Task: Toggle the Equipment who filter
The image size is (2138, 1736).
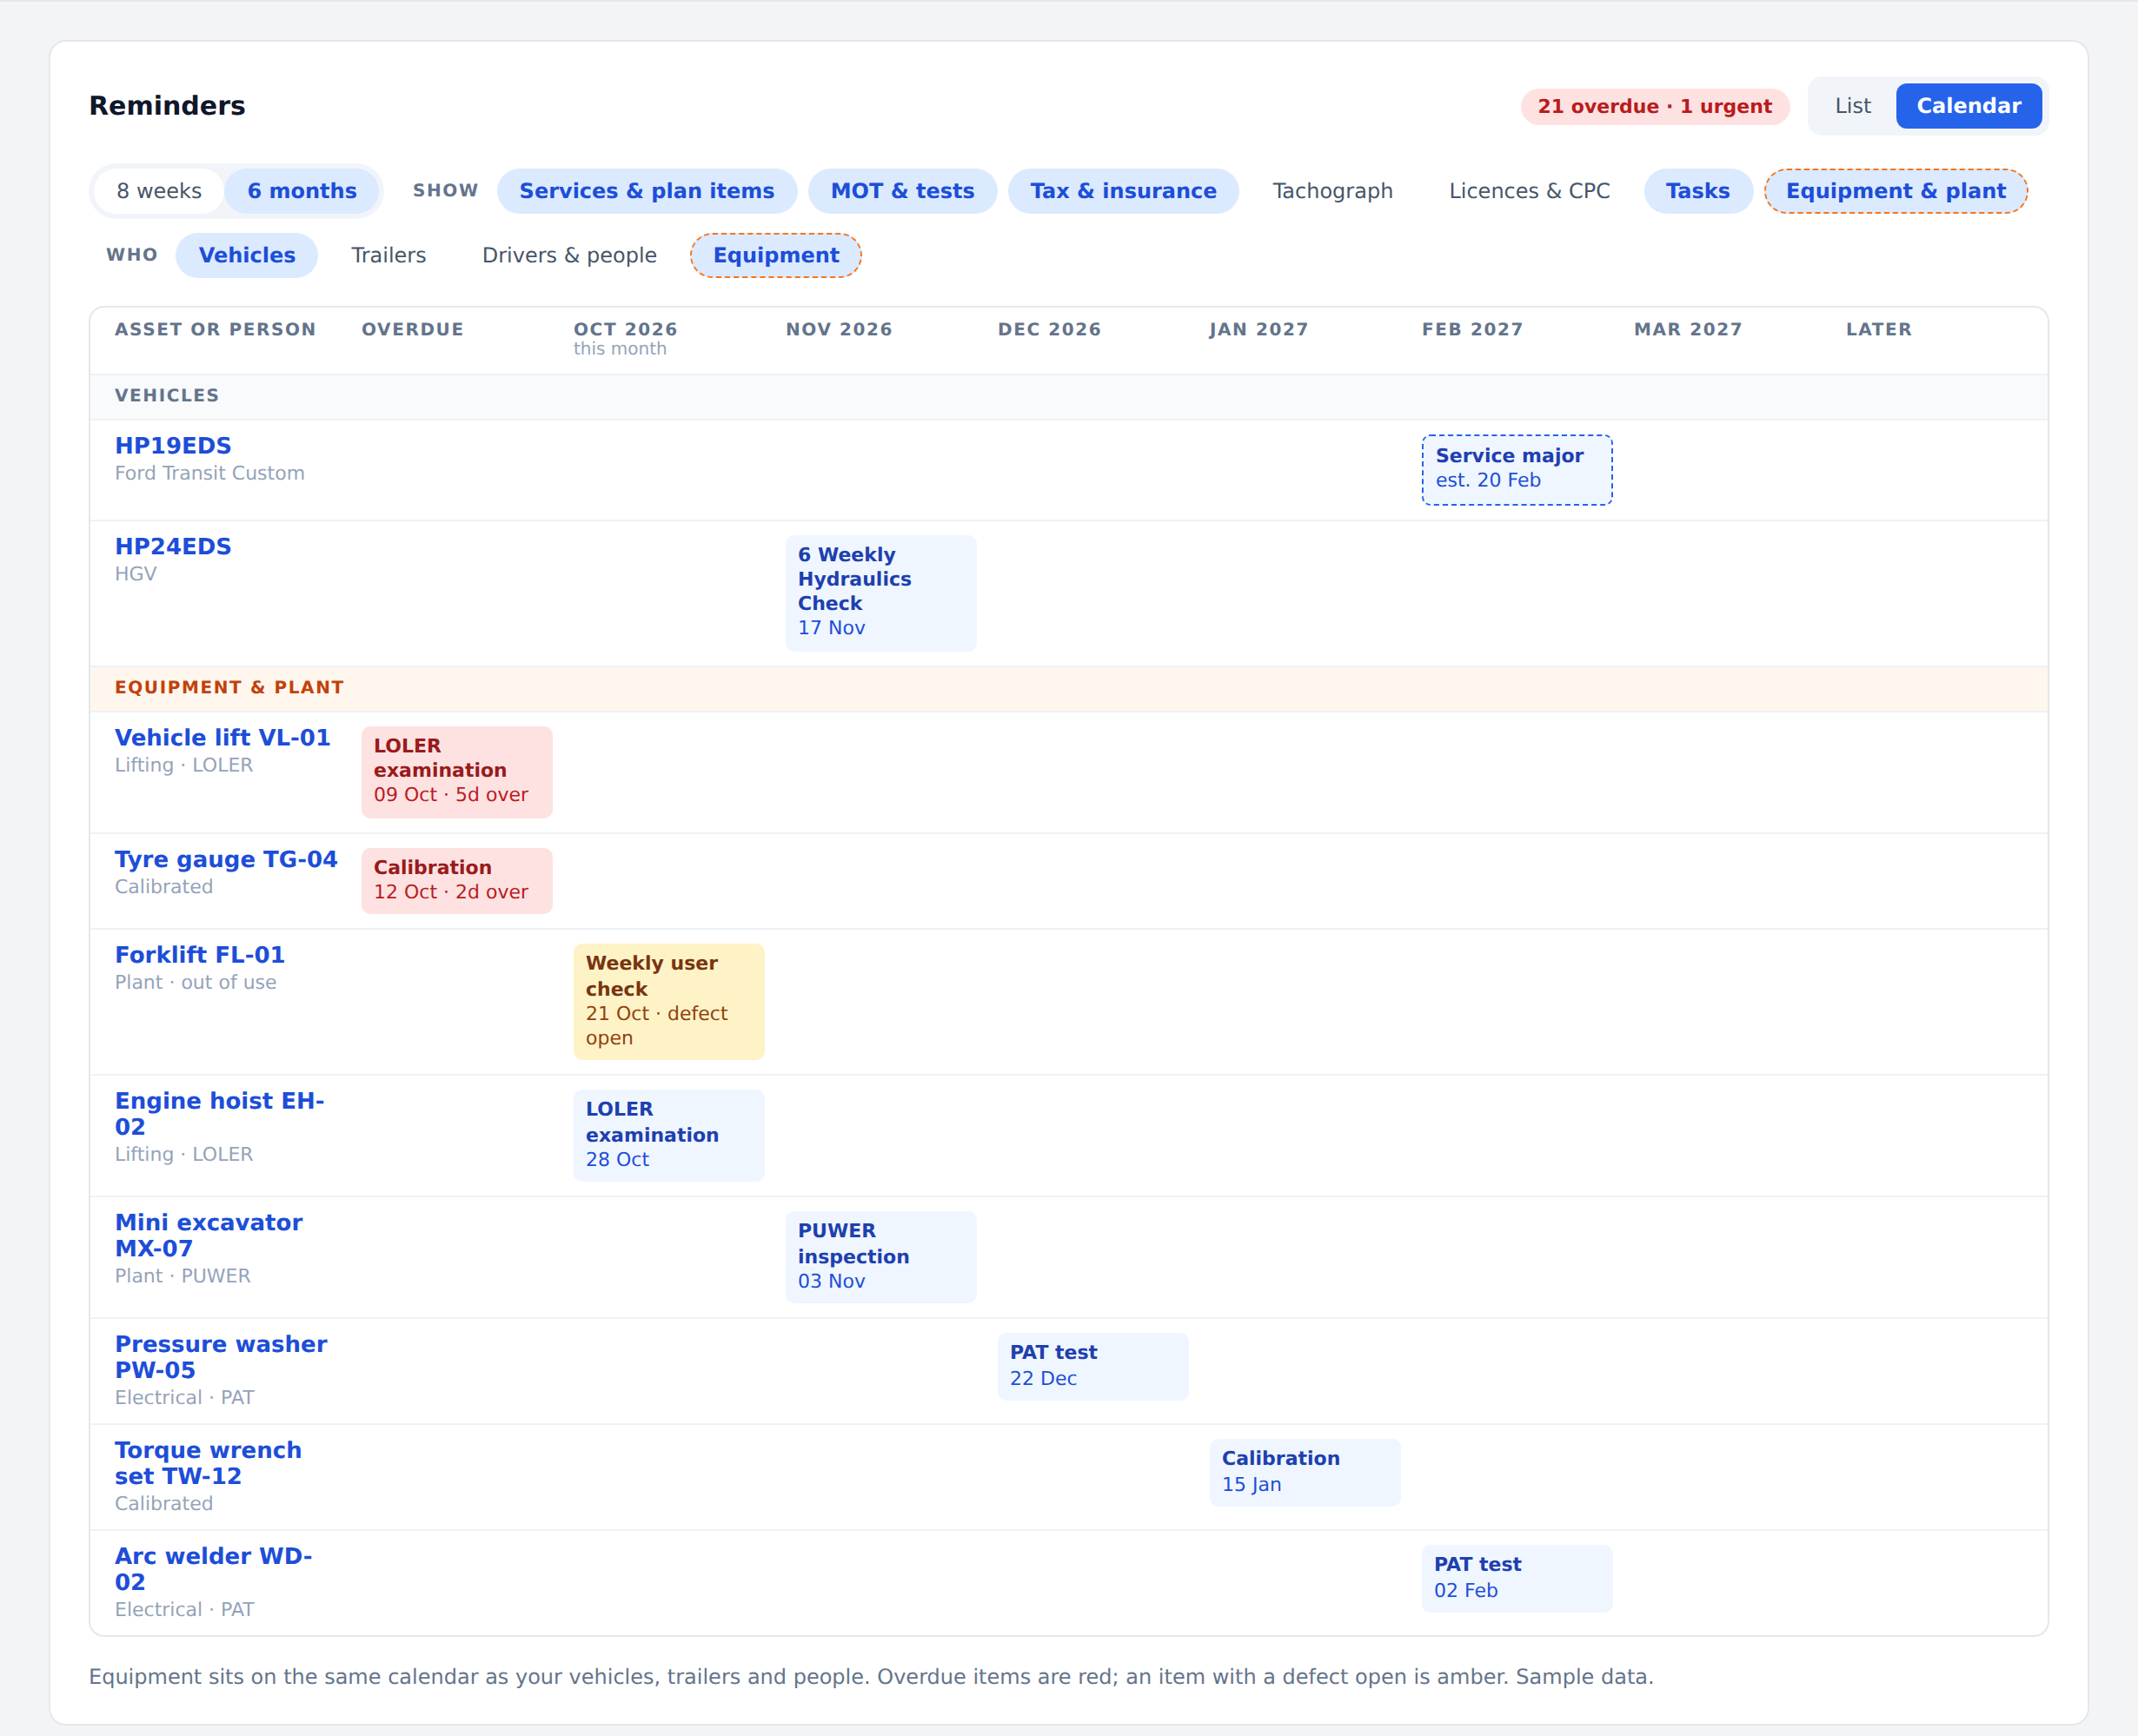Action: click(776, 255)
